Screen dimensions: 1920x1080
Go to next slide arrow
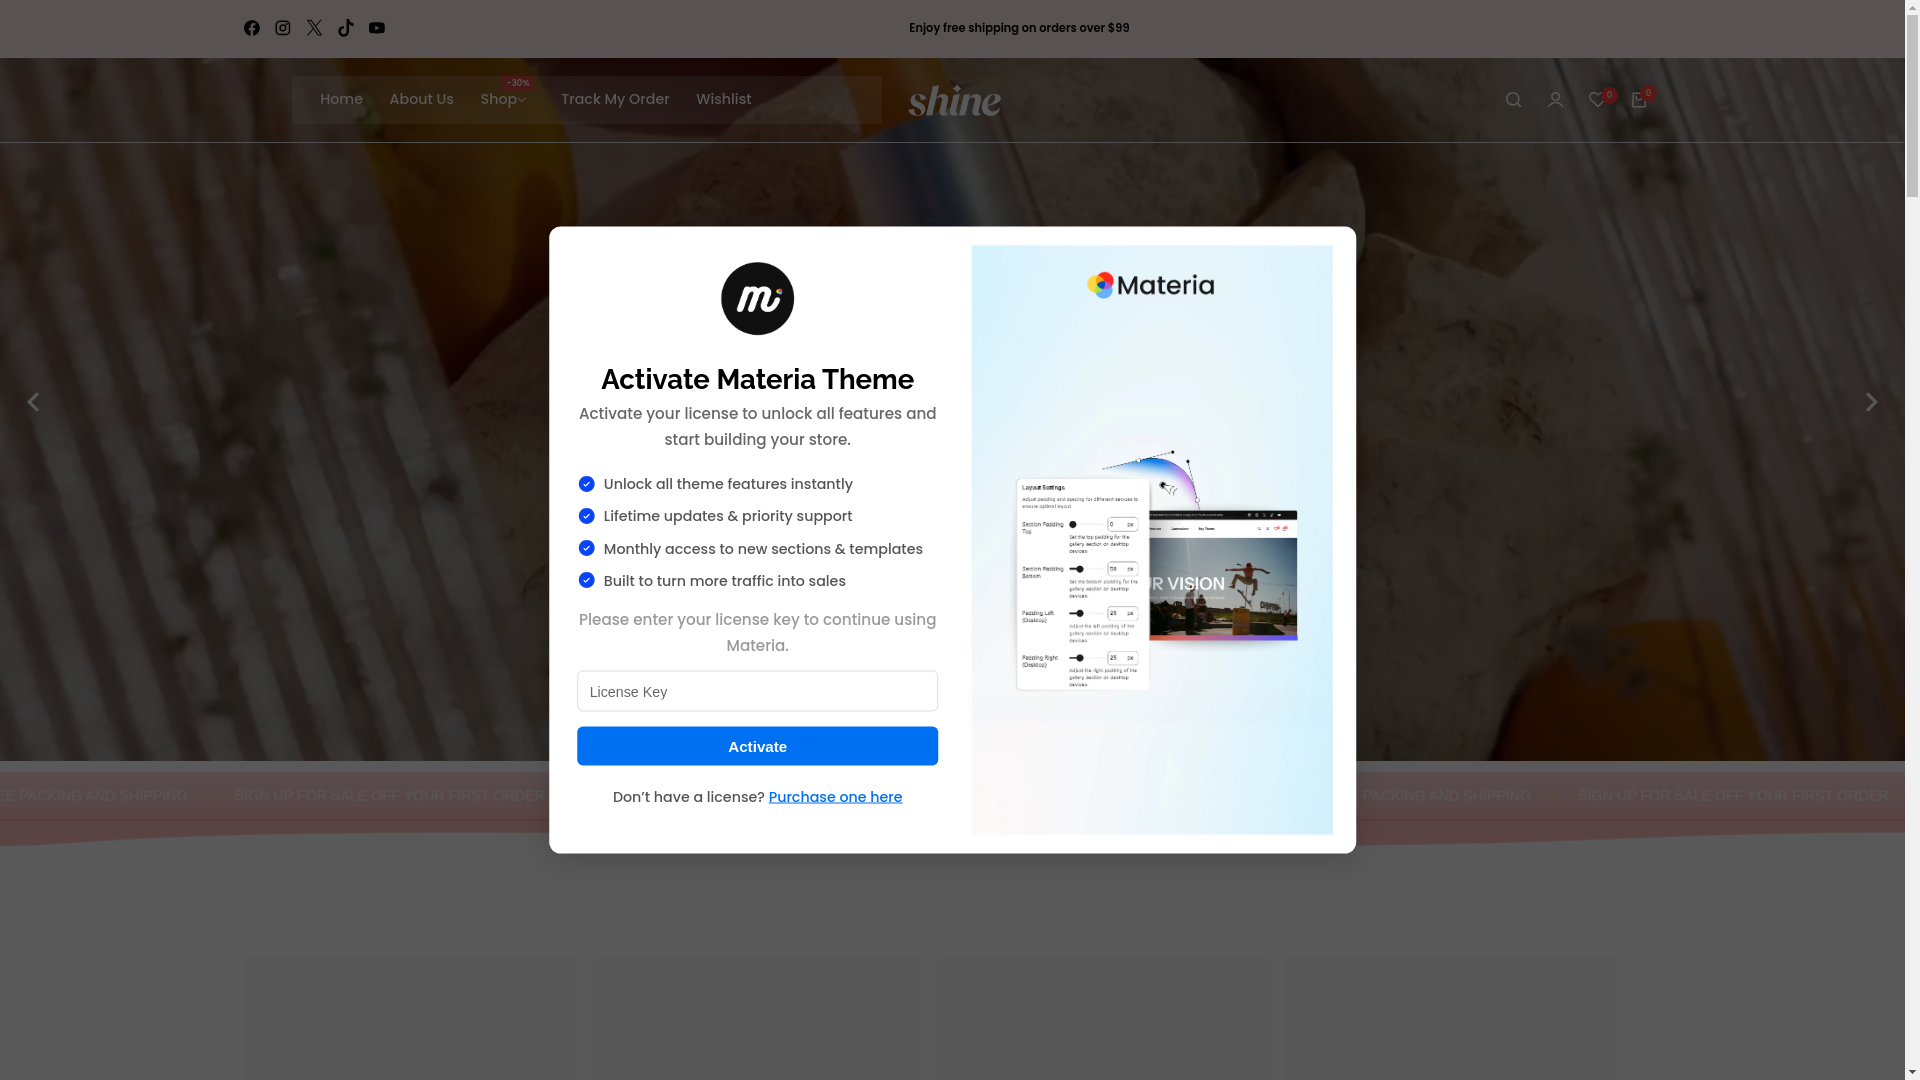coord(1871,402)
